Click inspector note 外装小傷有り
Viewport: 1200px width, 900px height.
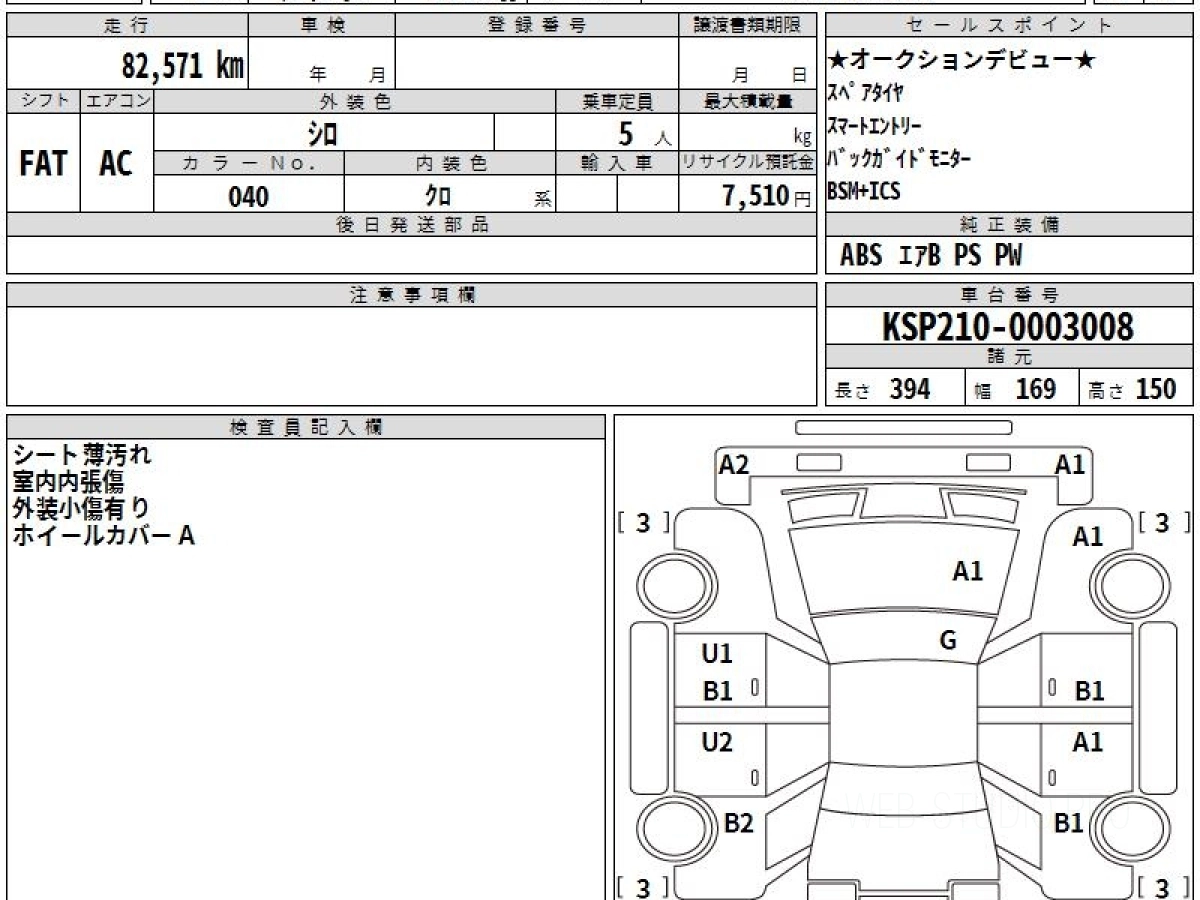click(81, 508)
